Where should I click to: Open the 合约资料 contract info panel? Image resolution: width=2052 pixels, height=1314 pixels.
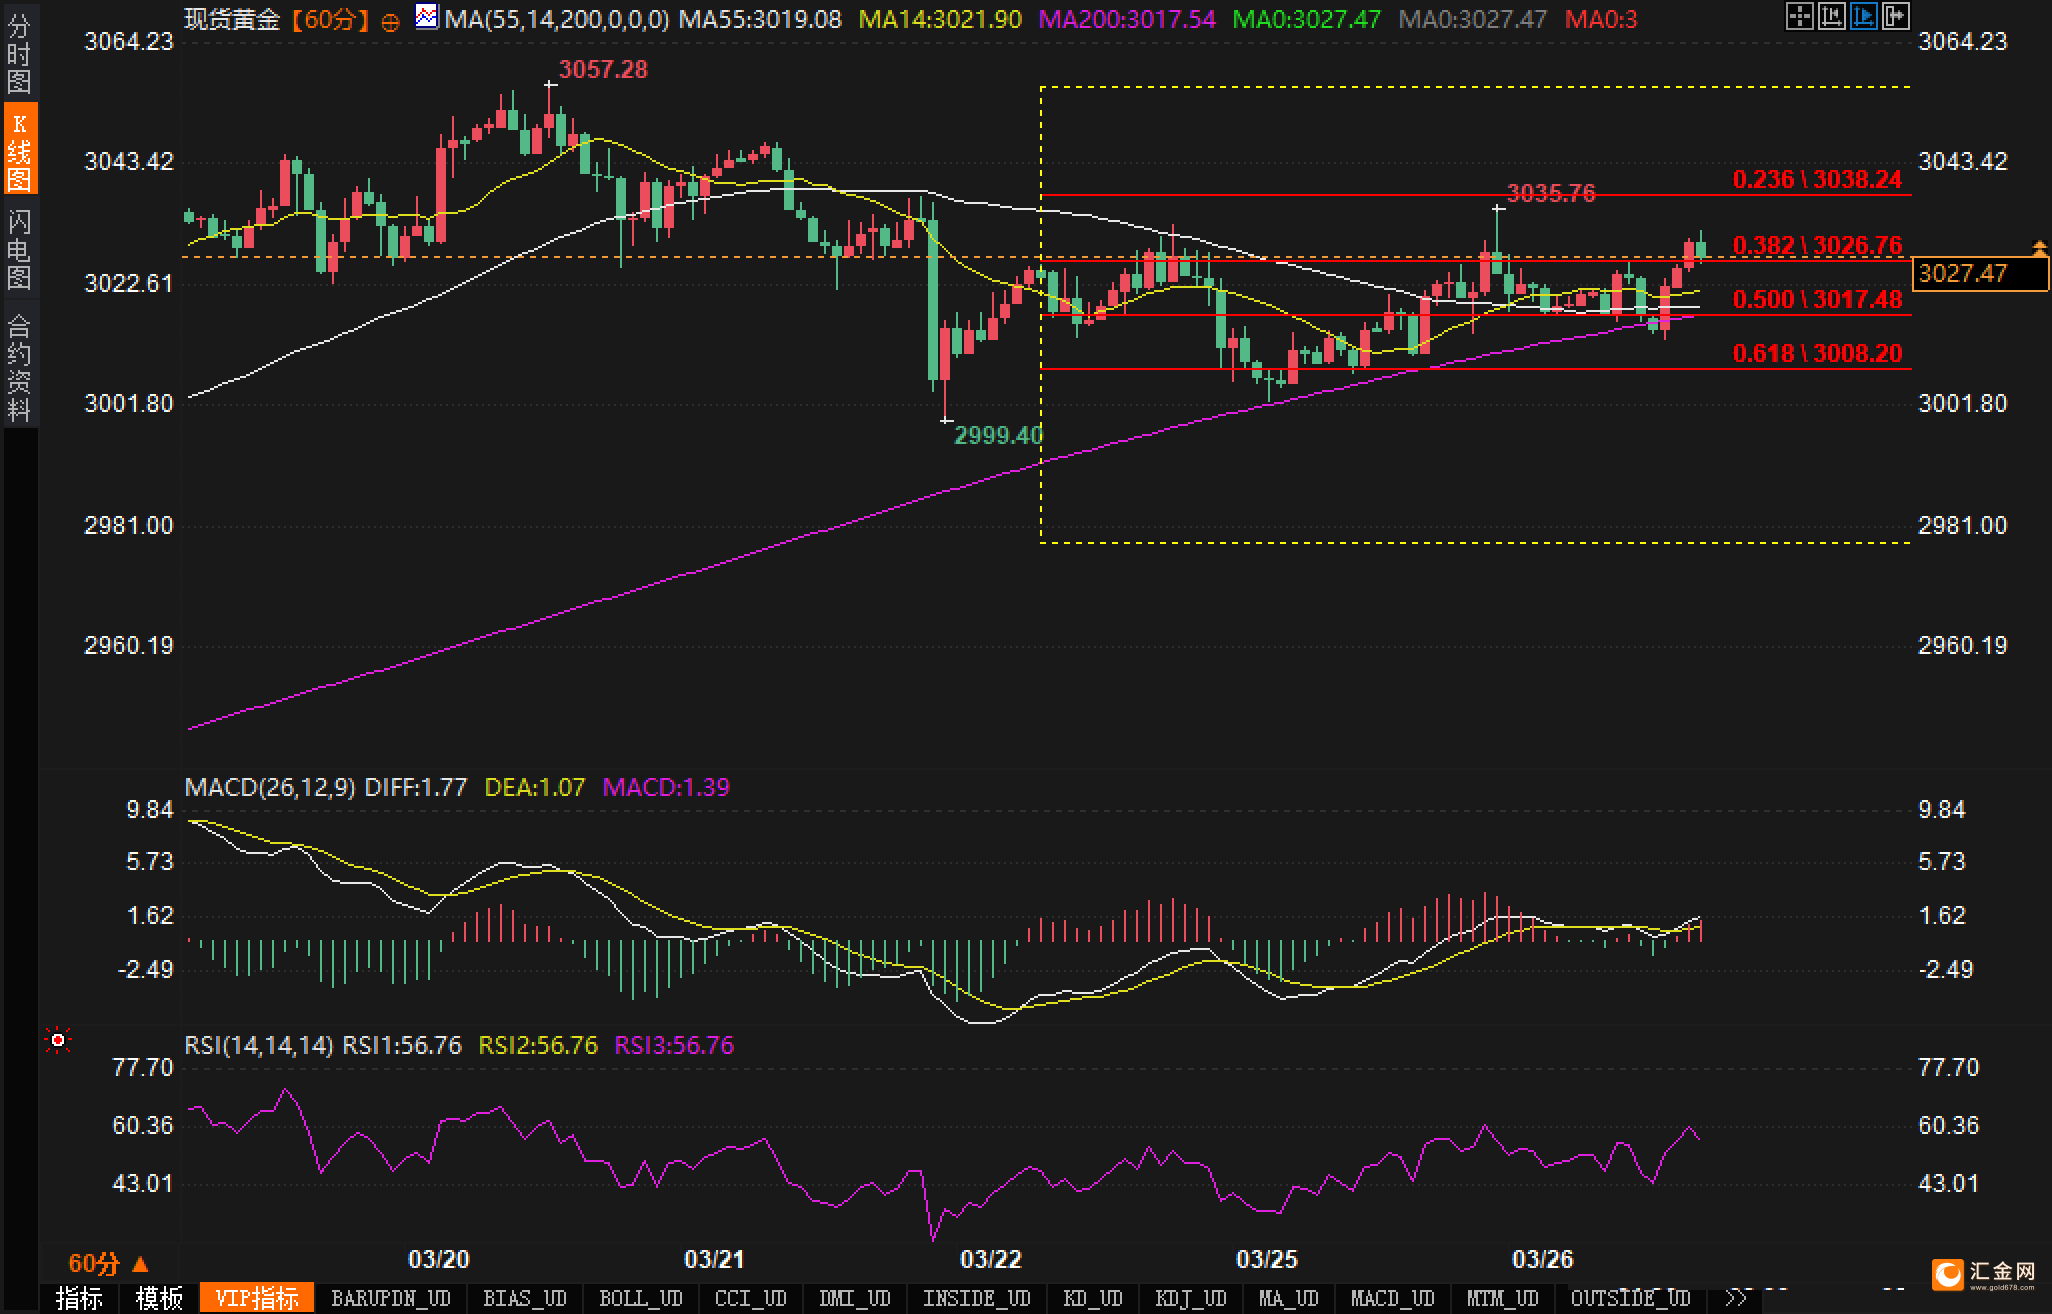(x=19, y=367)
